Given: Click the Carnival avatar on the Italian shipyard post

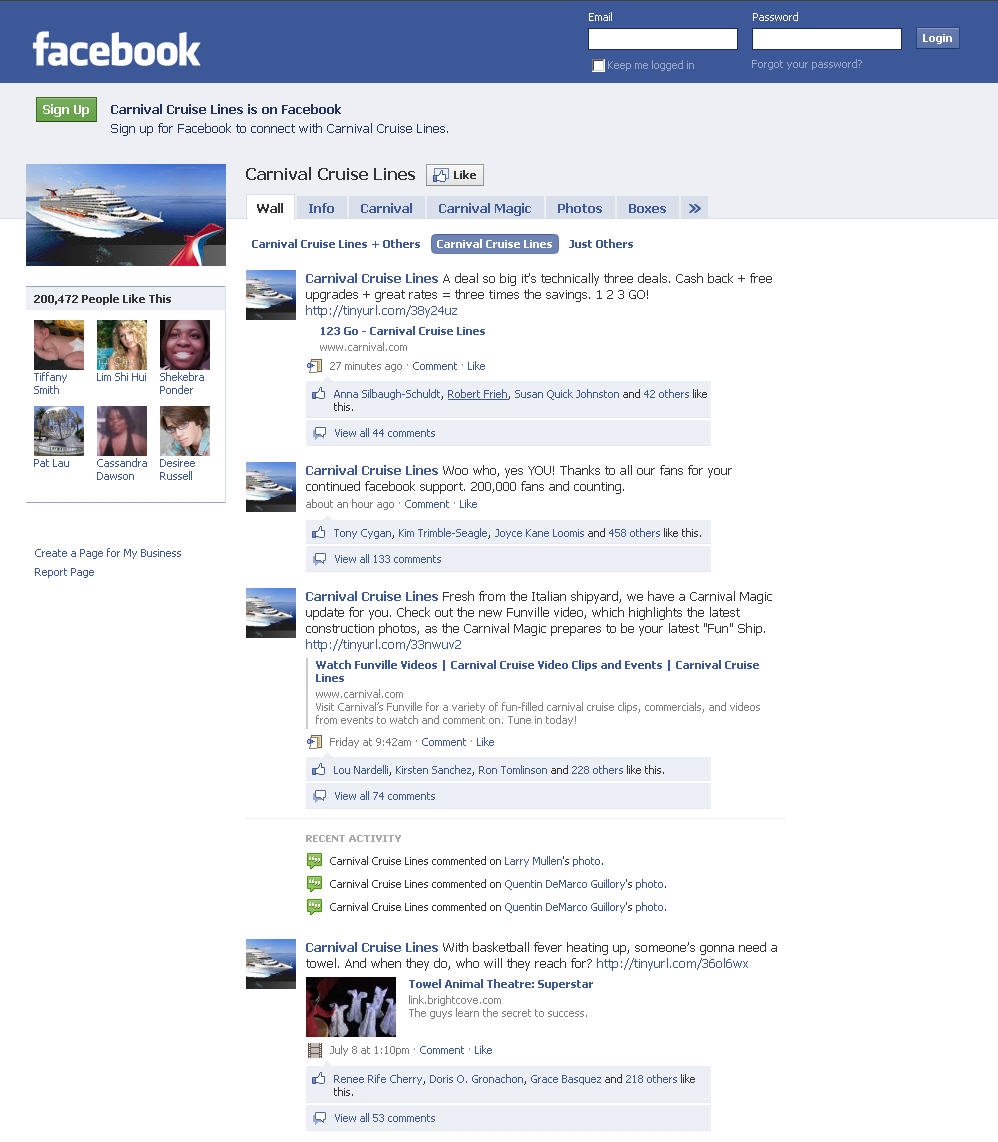Looking at the screenshot, I should 270,613.
